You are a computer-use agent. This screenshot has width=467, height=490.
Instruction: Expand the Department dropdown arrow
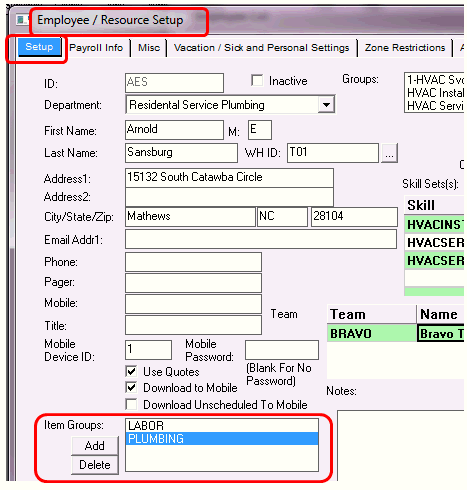(326, 105)
